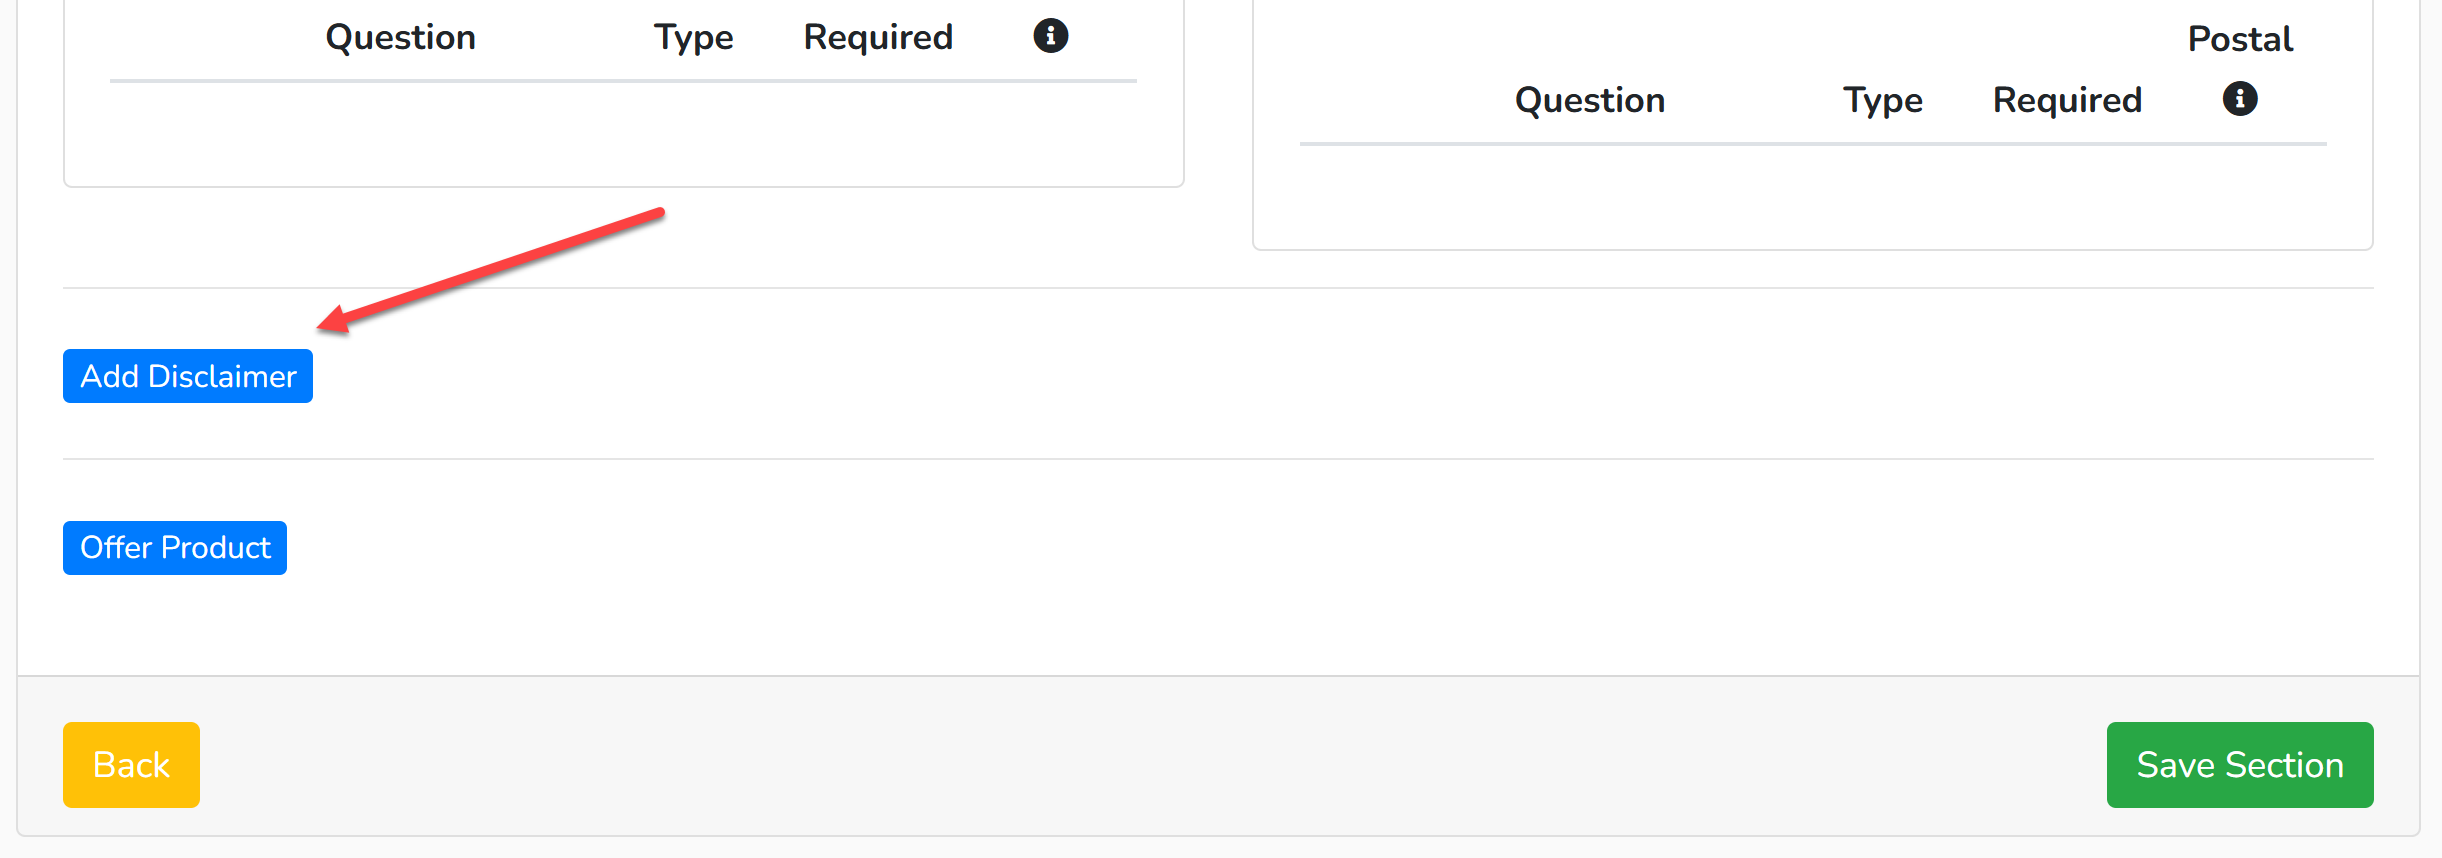Click the red arrow pointing at Add Disclaimer
The width and height of the screenshot is (2442, 858).
[x=490, y=271]
